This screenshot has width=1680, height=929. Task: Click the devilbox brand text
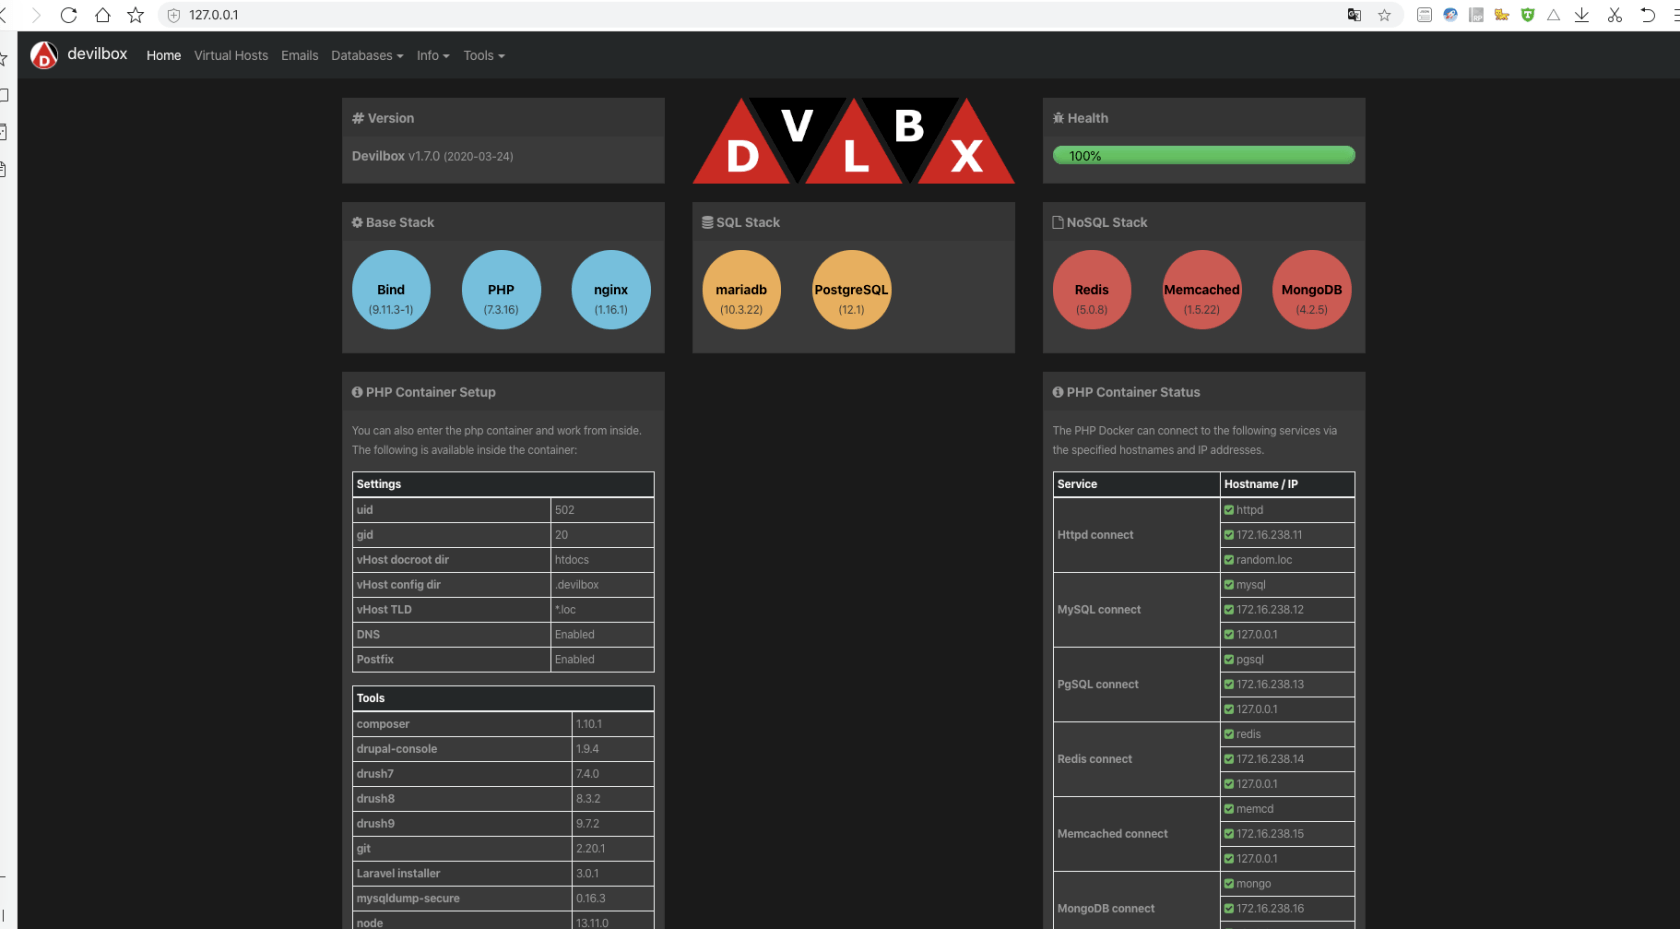click(x=97, y=54)
